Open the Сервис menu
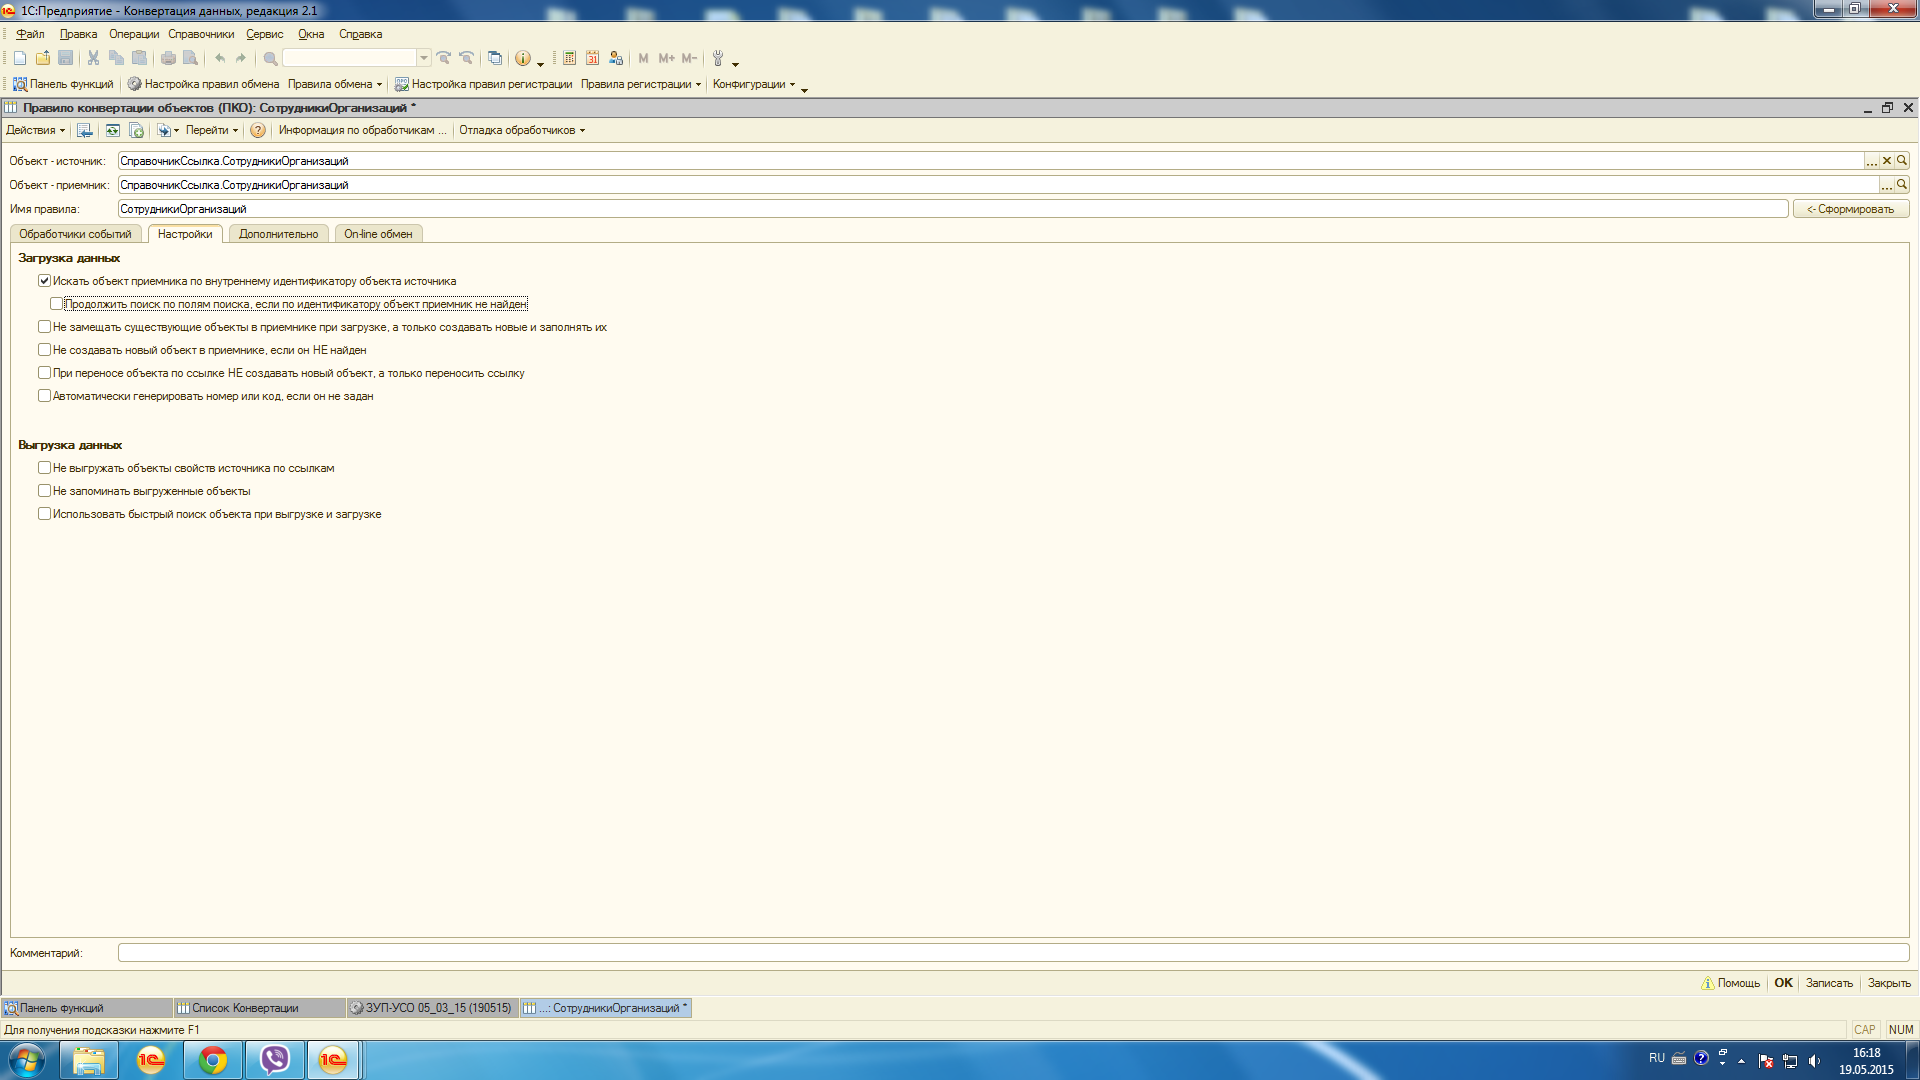The image size is (1920, 1080). coord(265,34)
